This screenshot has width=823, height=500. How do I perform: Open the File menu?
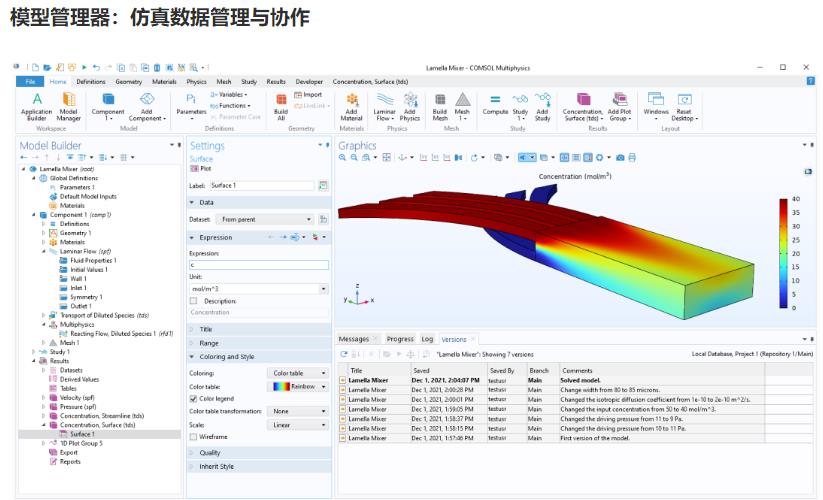[x=30, y=81]
